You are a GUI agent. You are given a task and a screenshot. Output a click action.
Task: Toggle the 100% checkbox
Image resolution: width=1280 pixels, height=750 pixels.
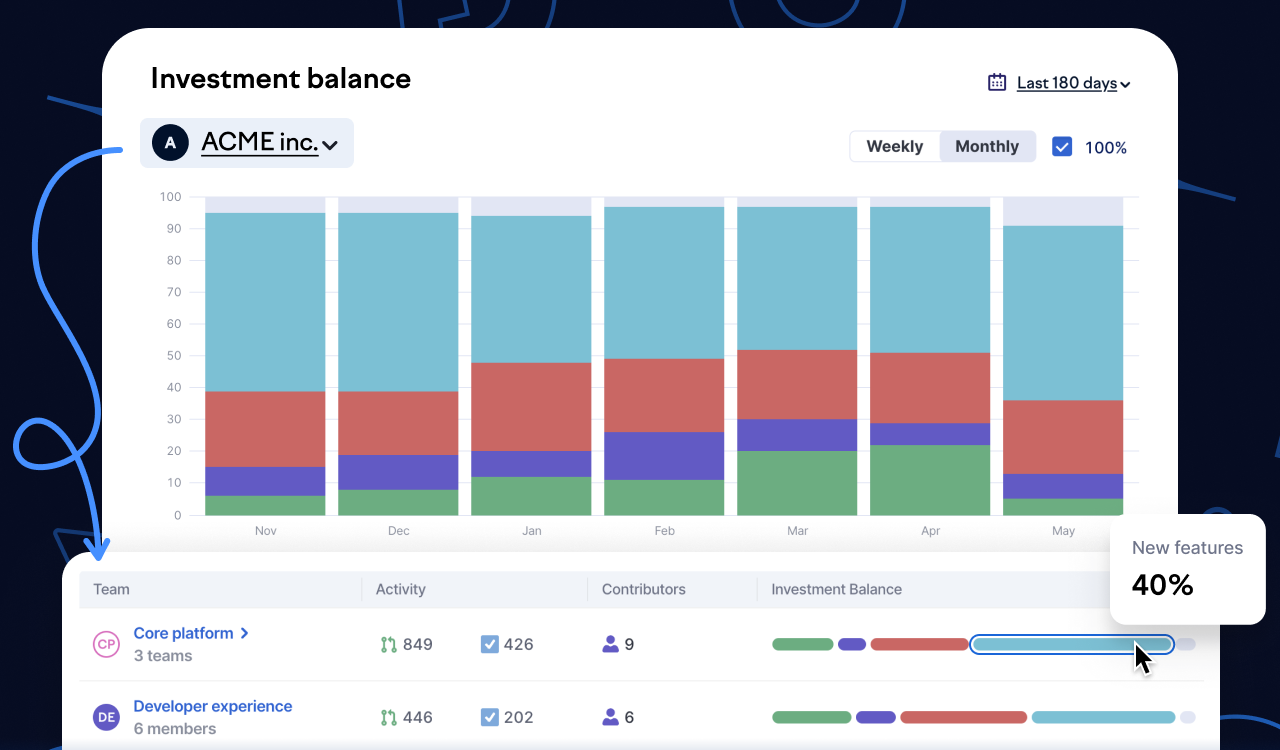[1062, 147]
